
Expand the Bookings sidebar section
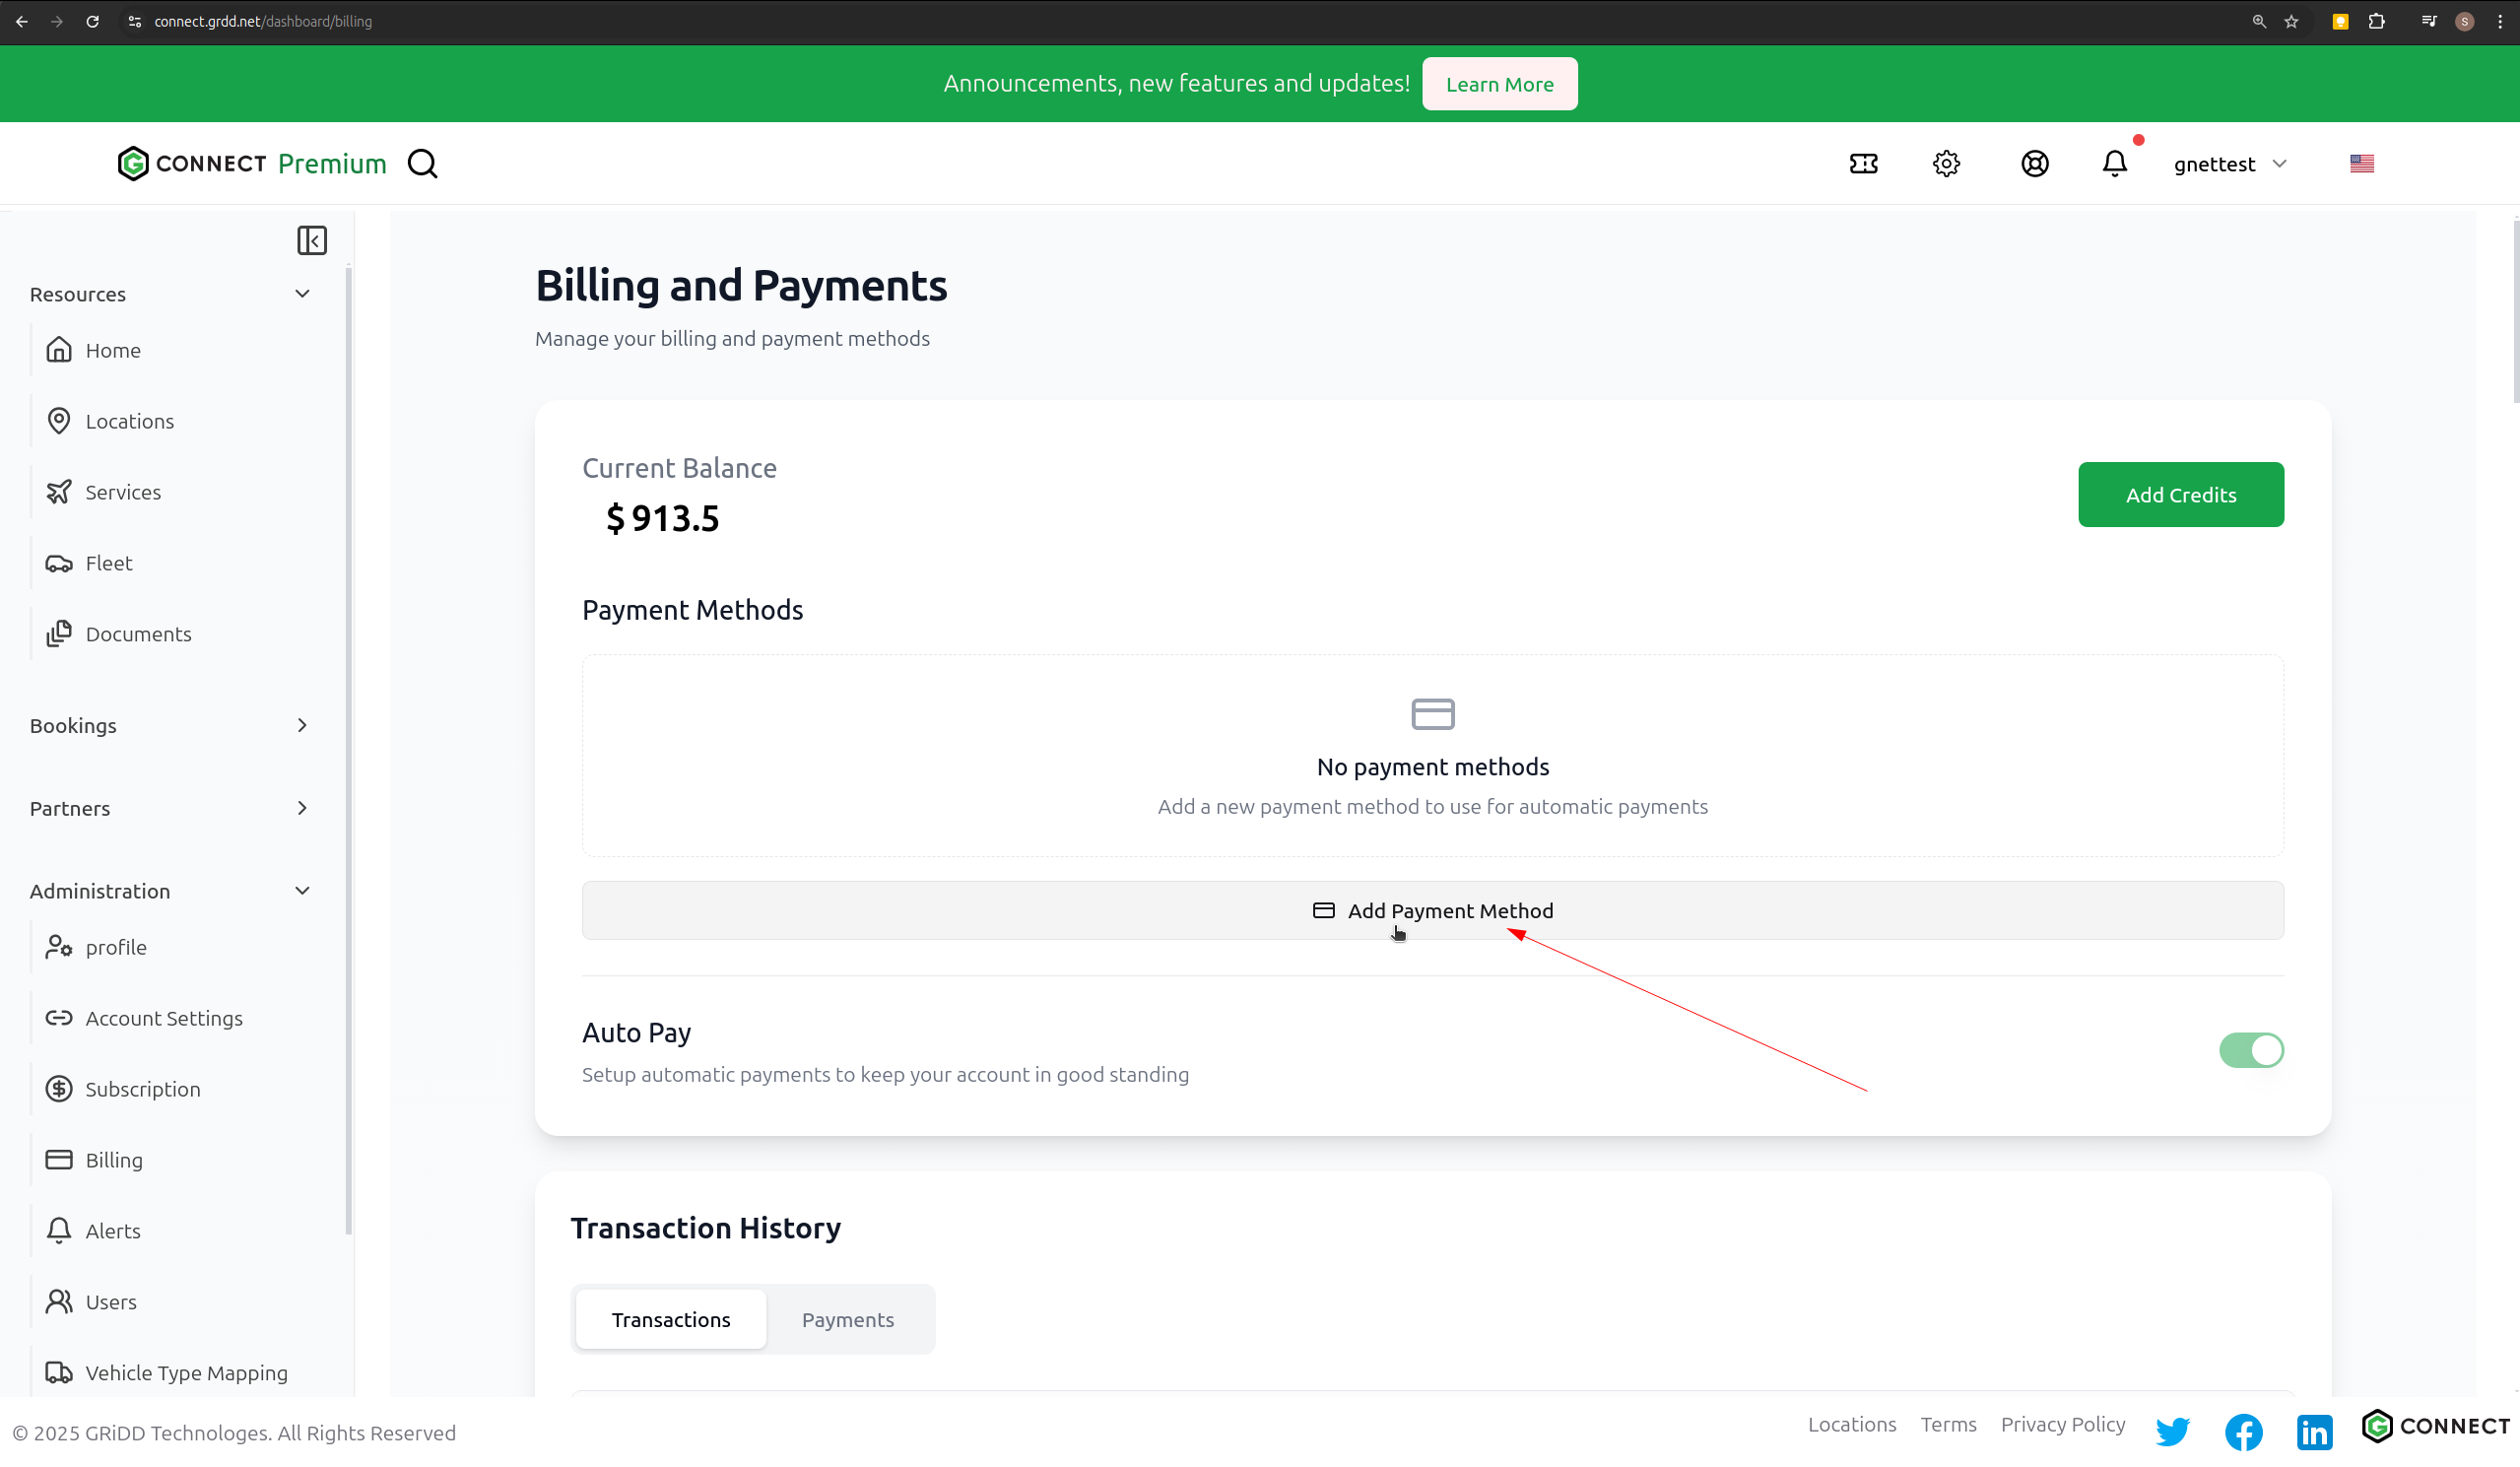pyautogui.click(x=302, y=725)
